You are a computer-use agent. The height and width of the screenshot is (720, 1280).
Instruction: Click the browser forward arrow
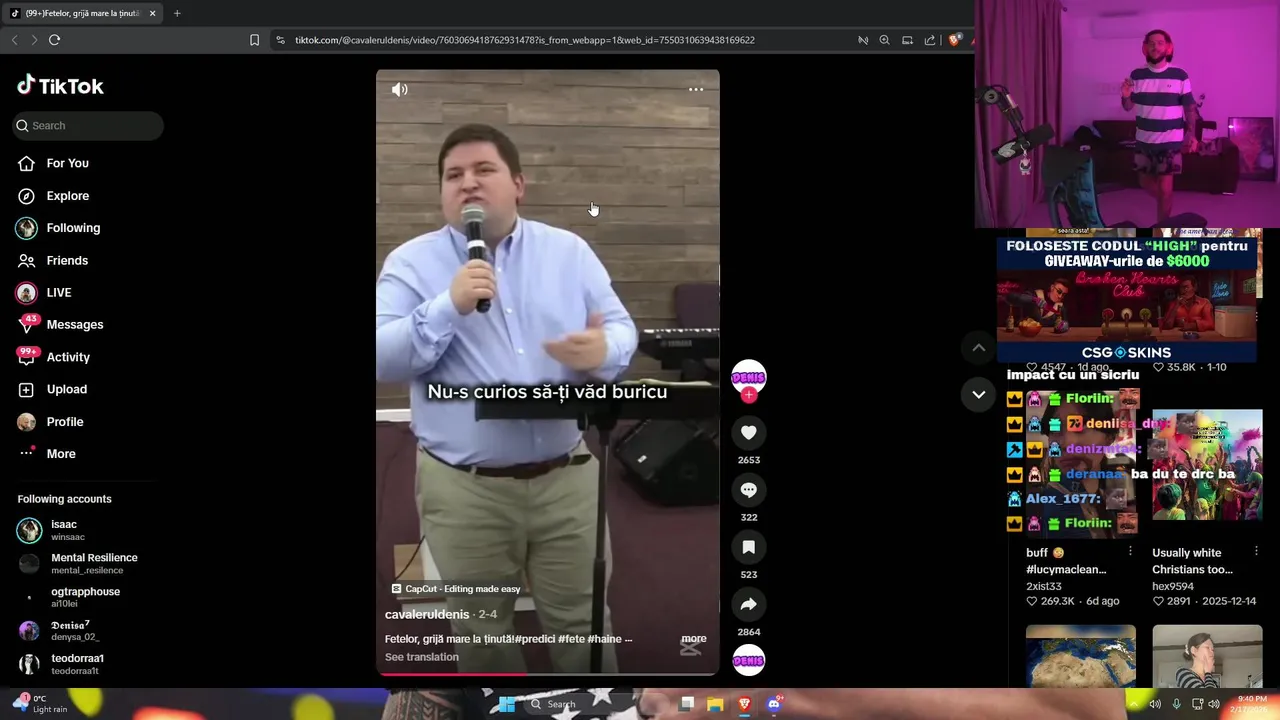[x=34, y=40]
